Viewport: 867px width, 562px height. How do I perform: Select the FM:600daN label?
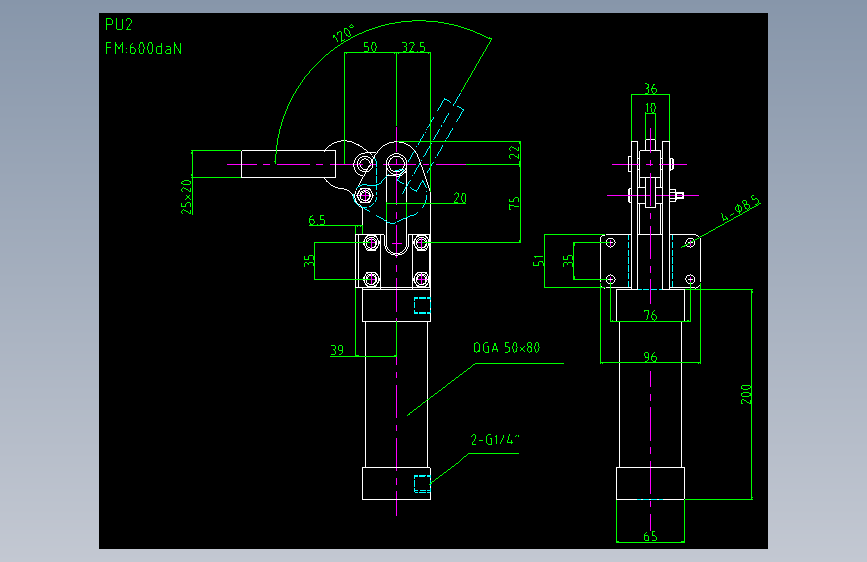143,49
